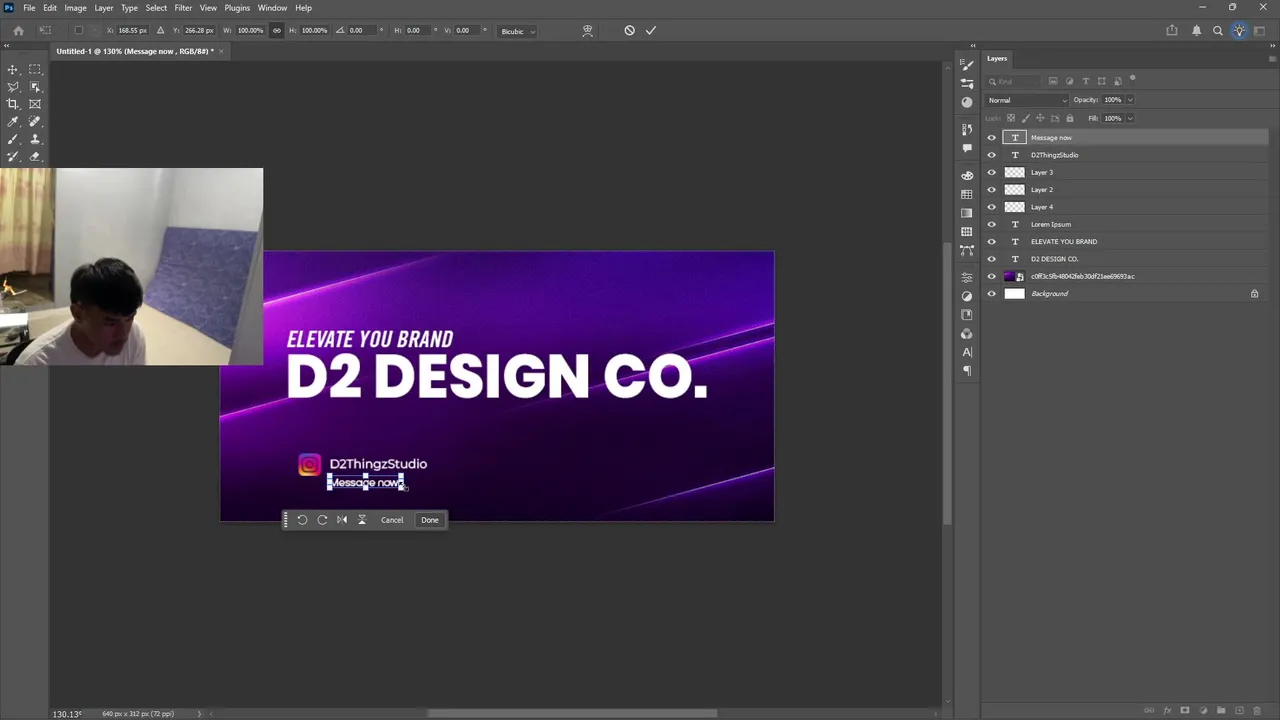Open the Paths panel icon

point(967,250)
